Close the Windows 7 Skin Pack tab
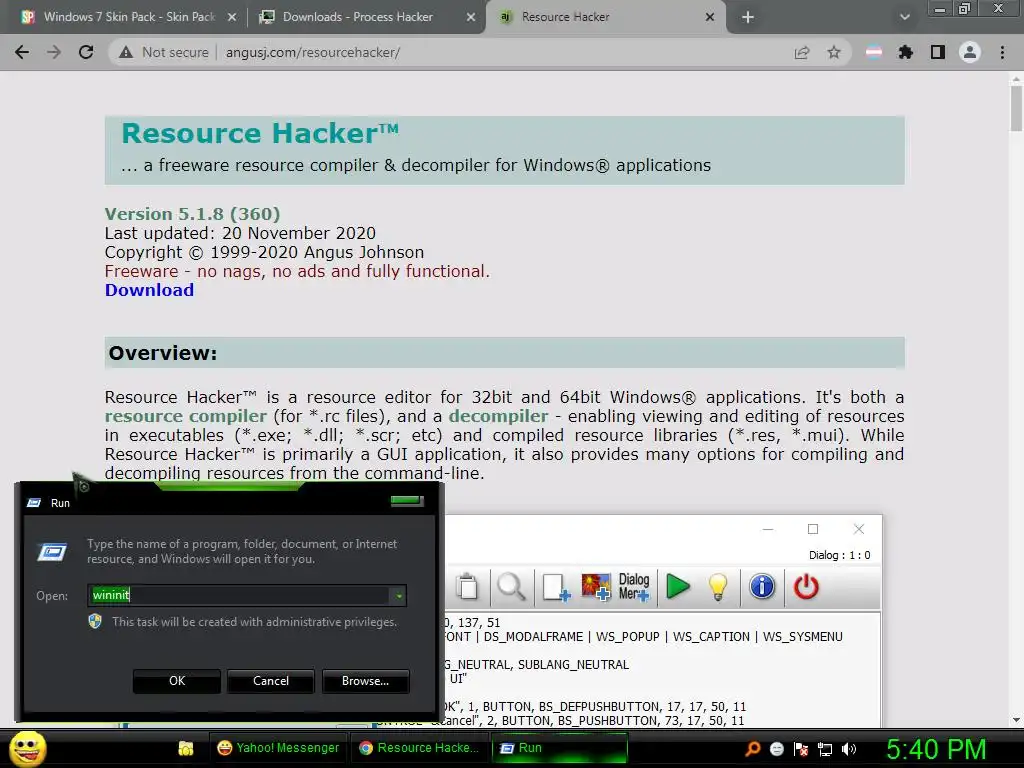The height and width of the screenshot is (768, 1024). pos(232,17)
